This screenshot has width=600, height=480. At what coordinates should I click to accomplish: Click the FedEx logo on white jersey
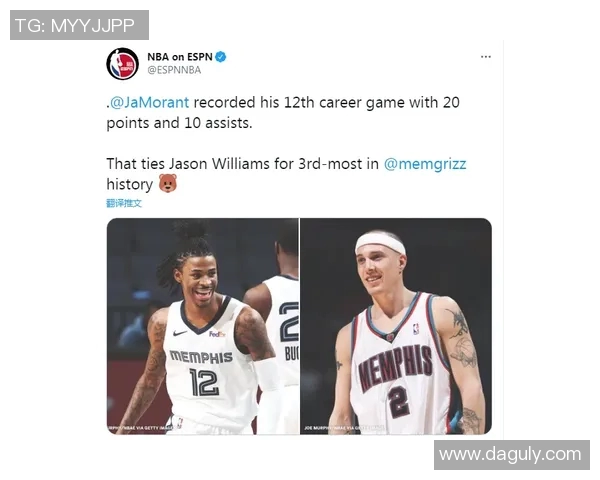click(x=217, y=334)
